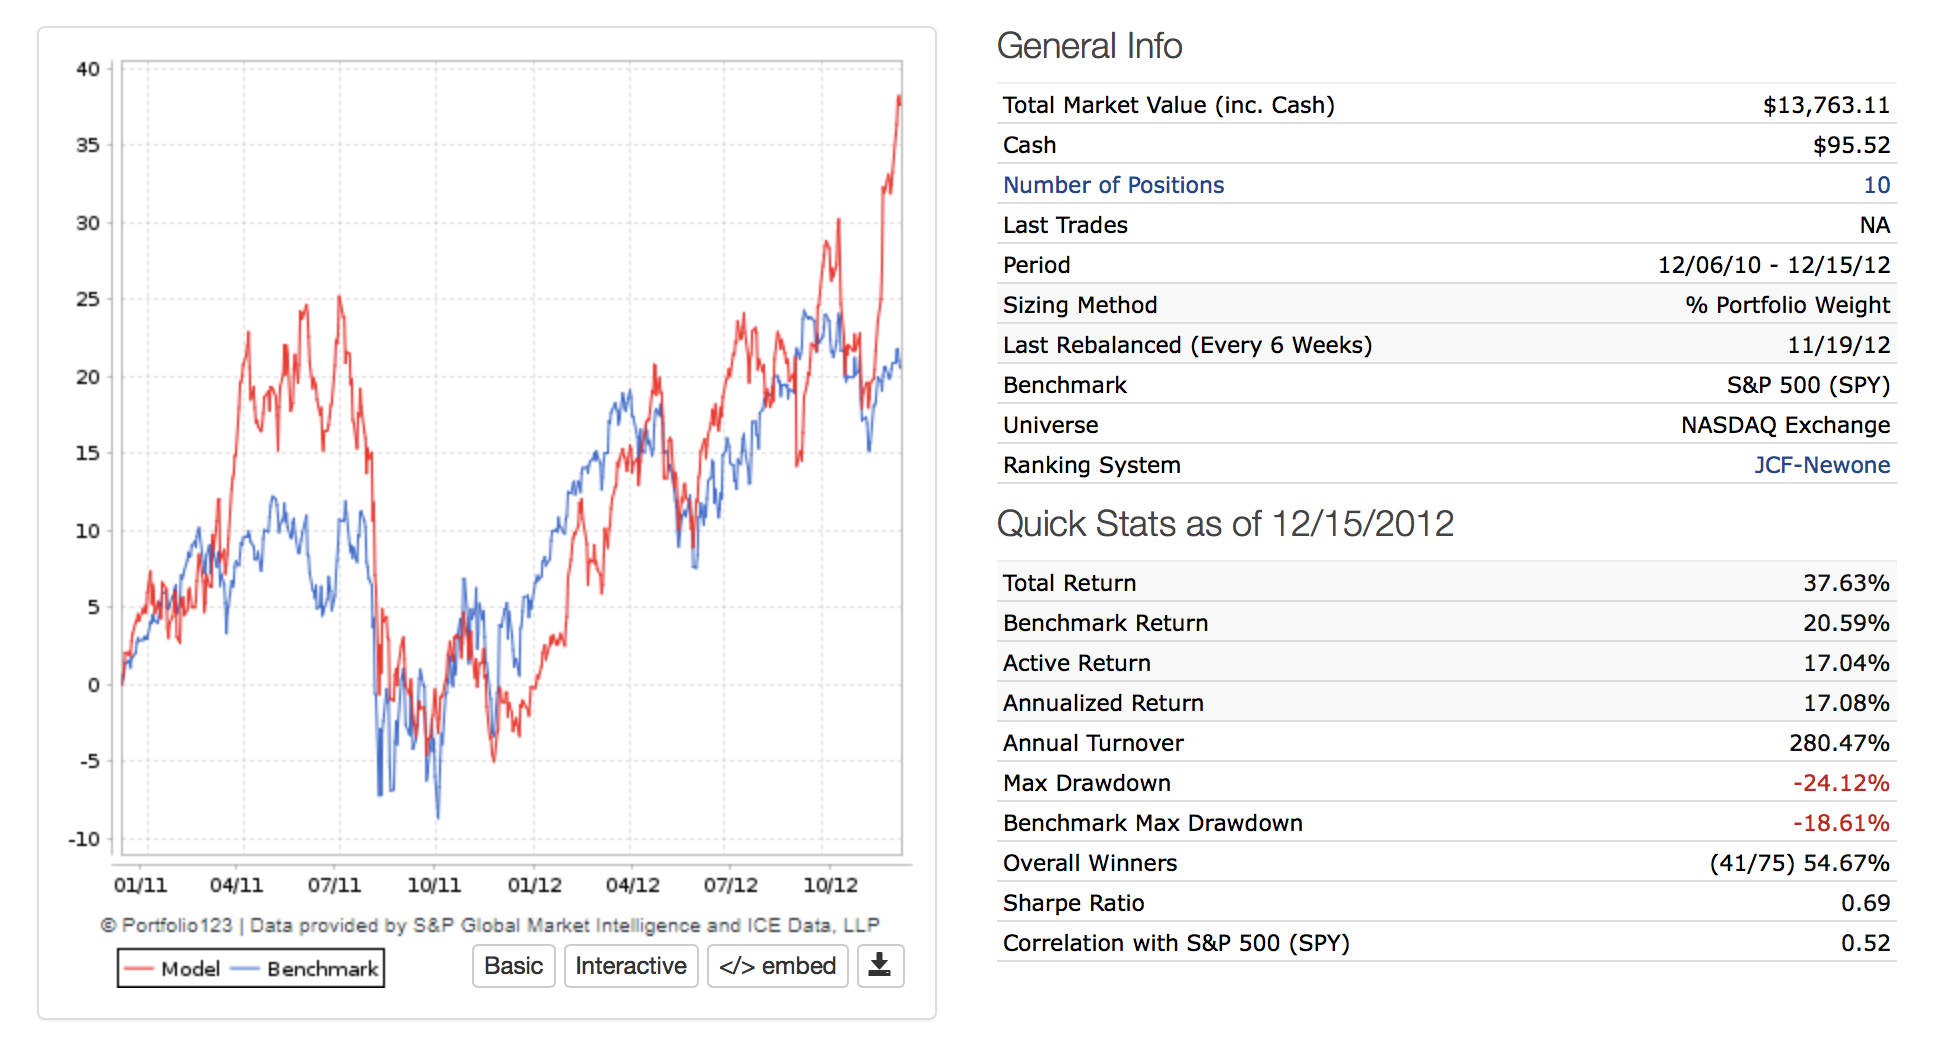Click the 40 label on y-axis
Image resolution: width=1934 pixels, height=1046 pixels.
coord(88,69)
